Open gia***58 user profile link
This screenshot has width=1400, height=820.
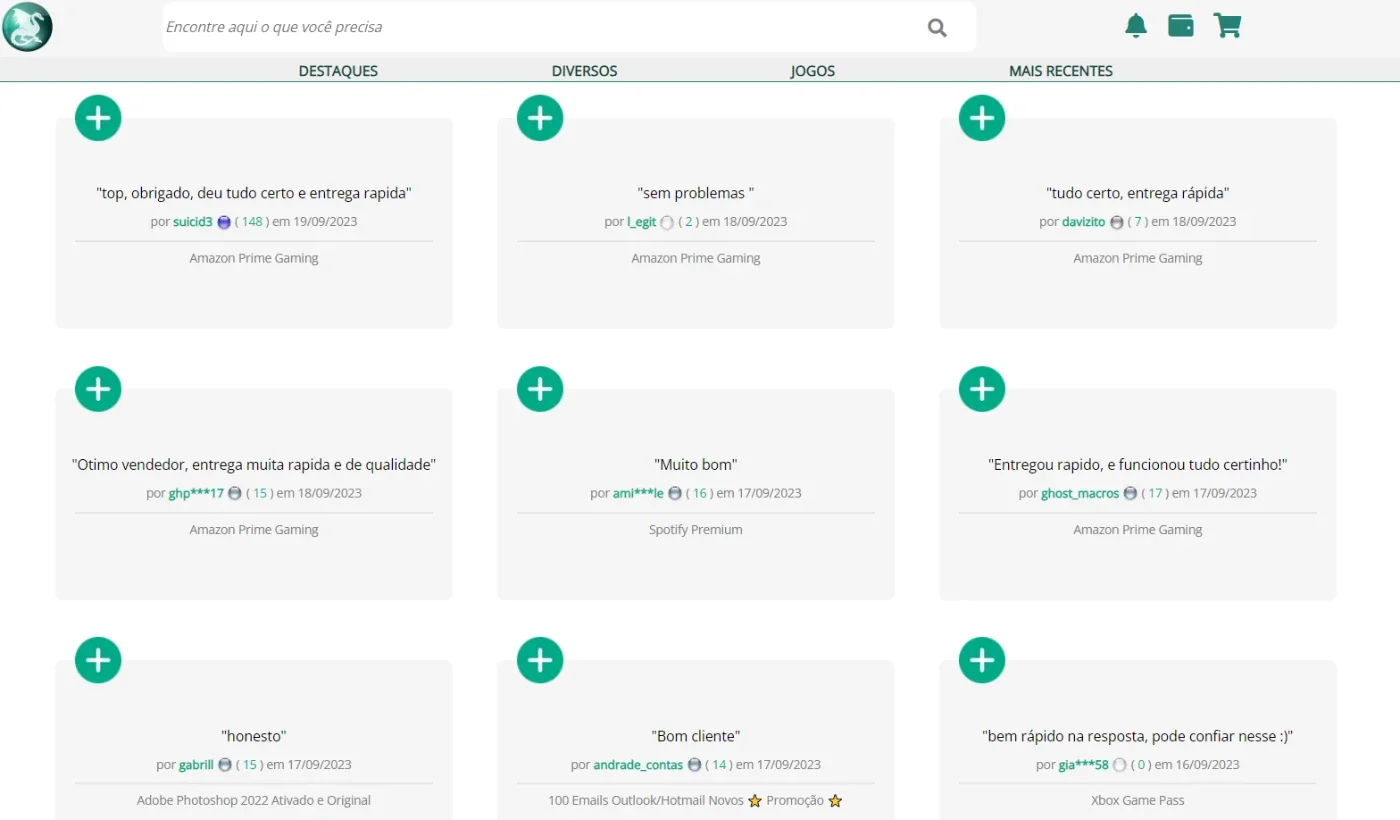click(x=1084, y=765)
